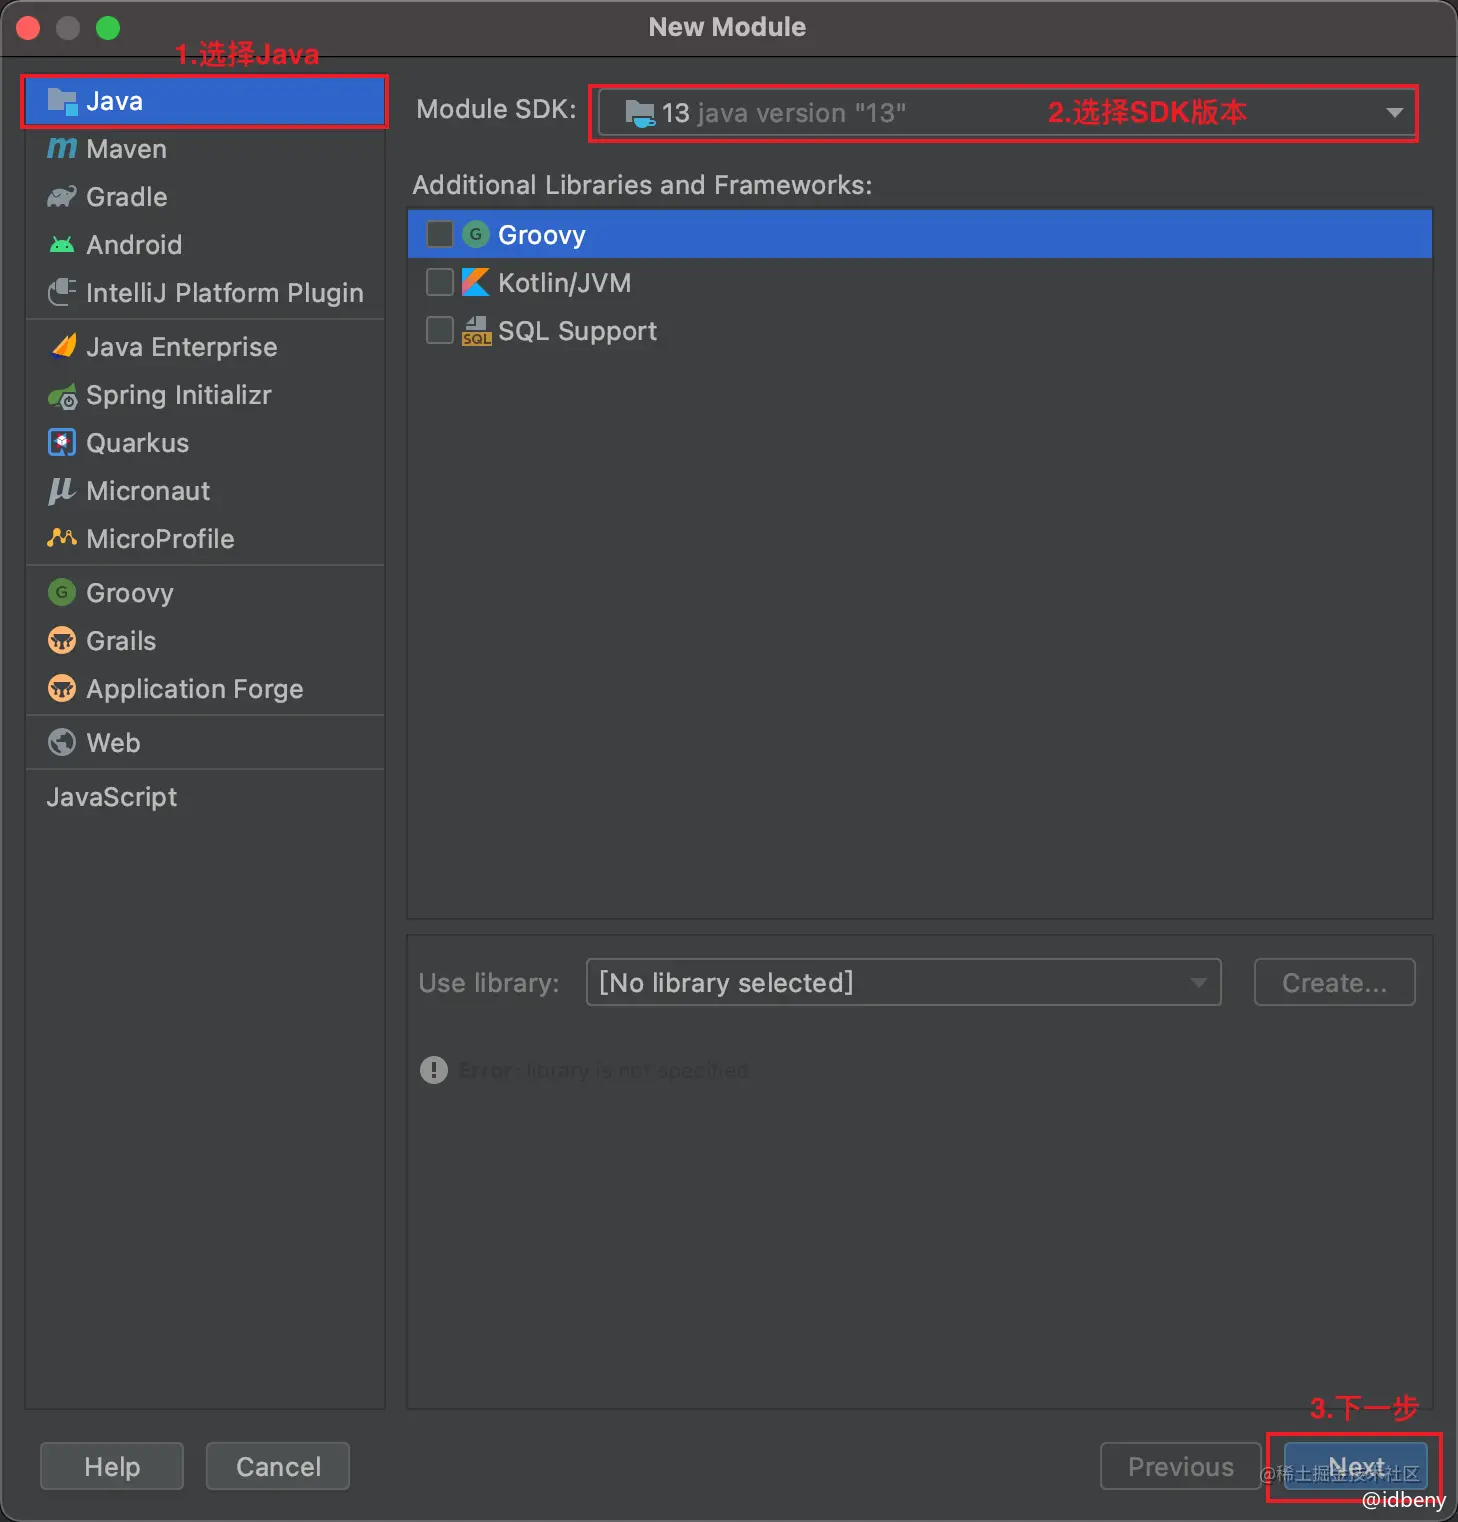Click the Next button
The image size is (1458, 1522).
(x=1356, y=1466)
